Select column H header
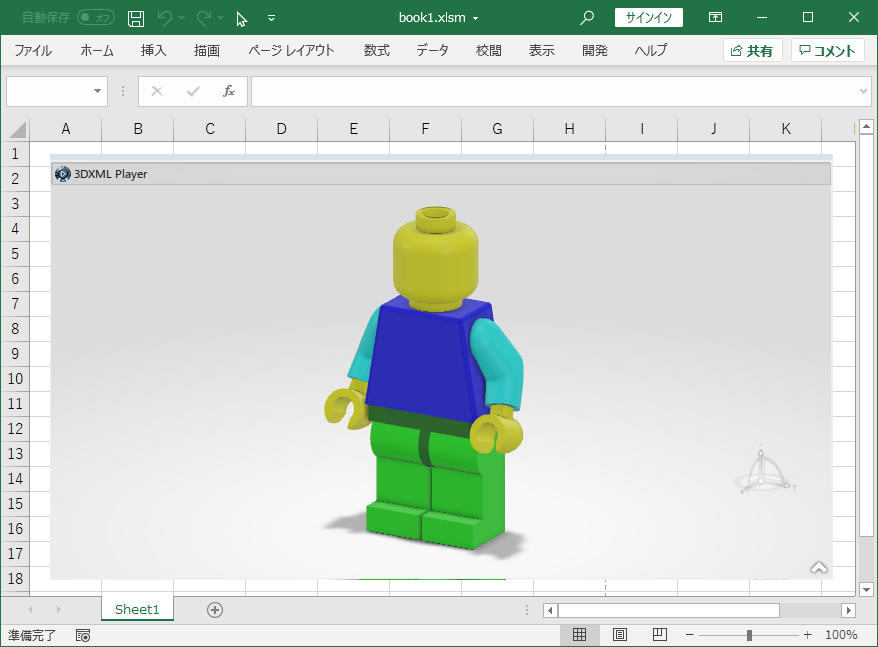Viewport: 878px width, 647px height. [569, 129]
